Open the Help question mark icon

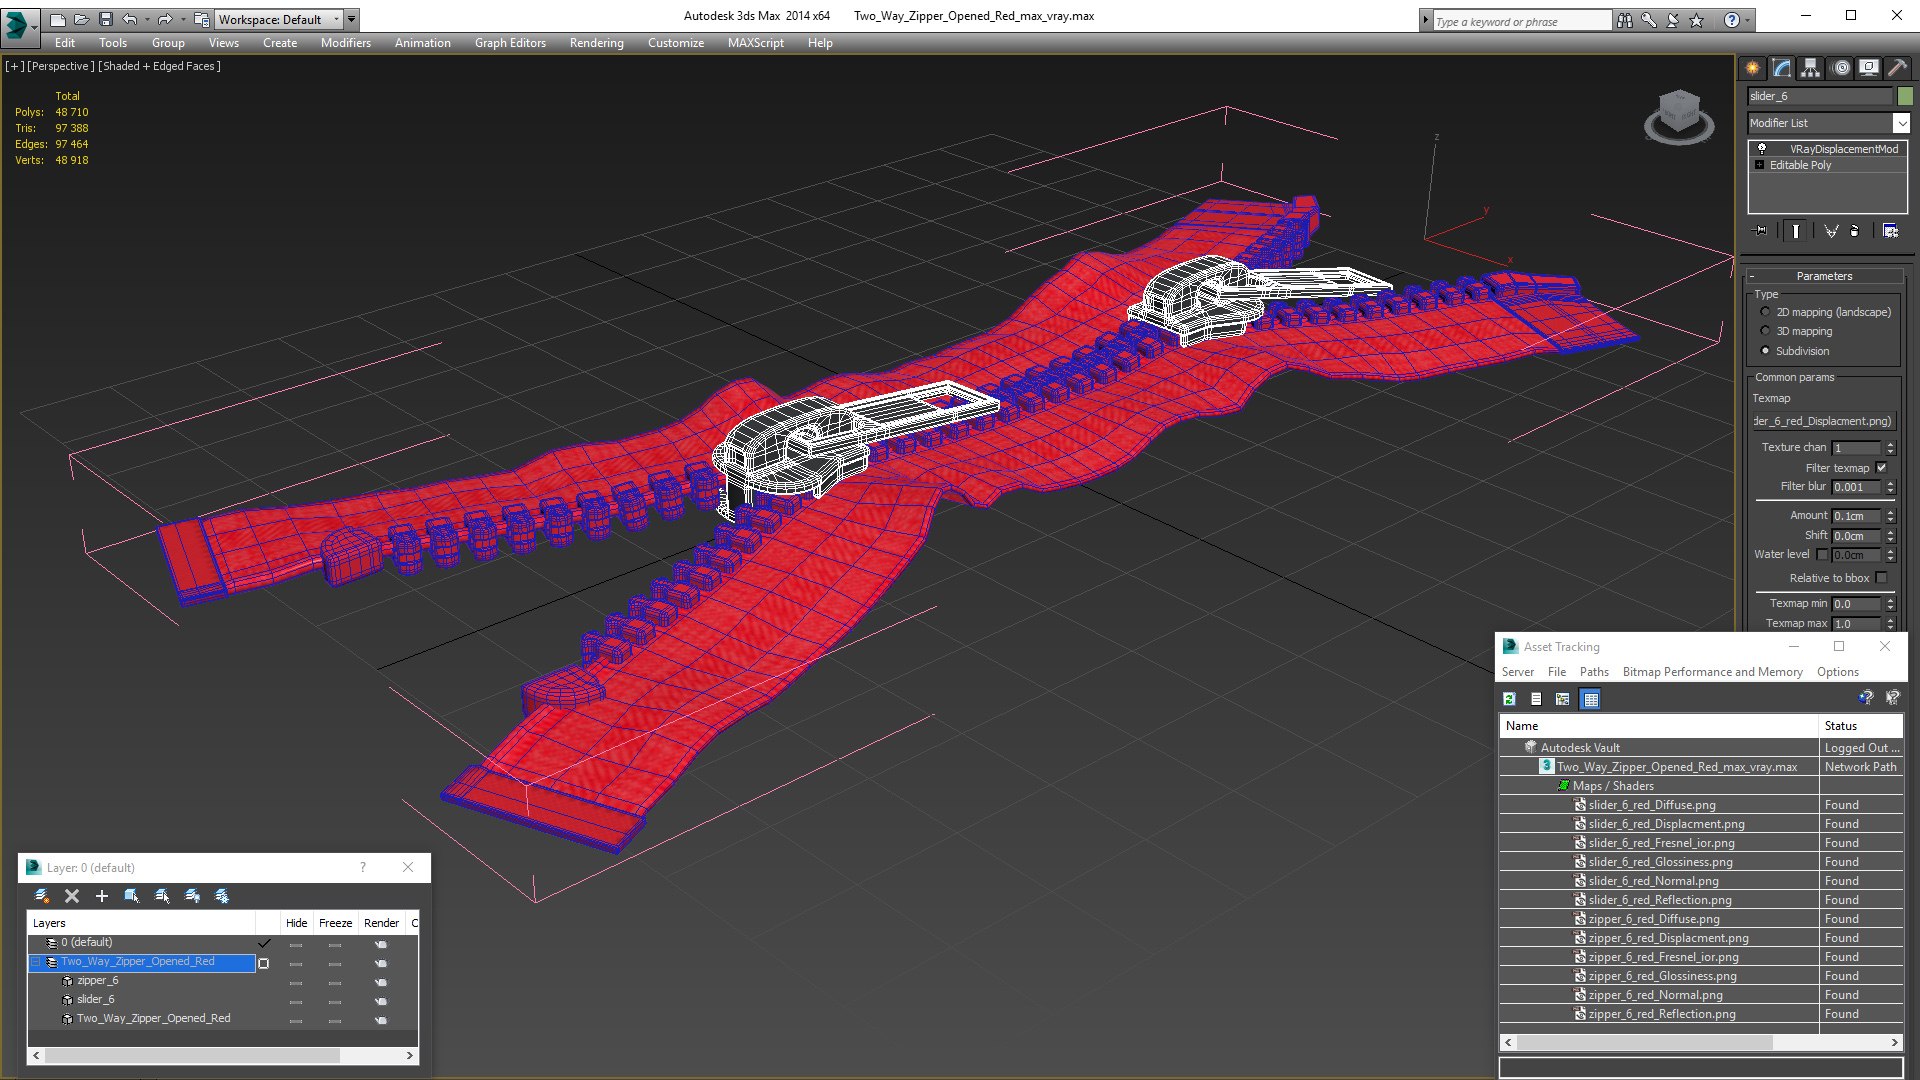click(1731, 20)
